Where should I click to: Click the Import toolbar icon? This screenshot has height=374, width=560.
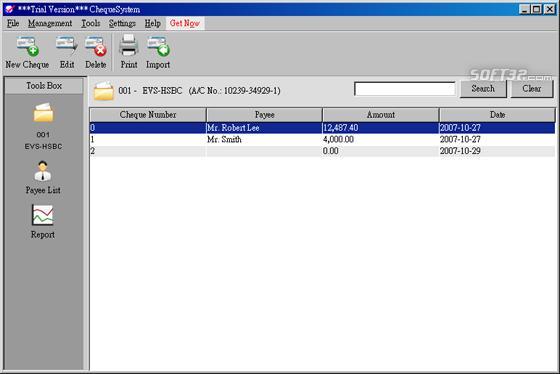pyautogui.click(x=158, y=46)
